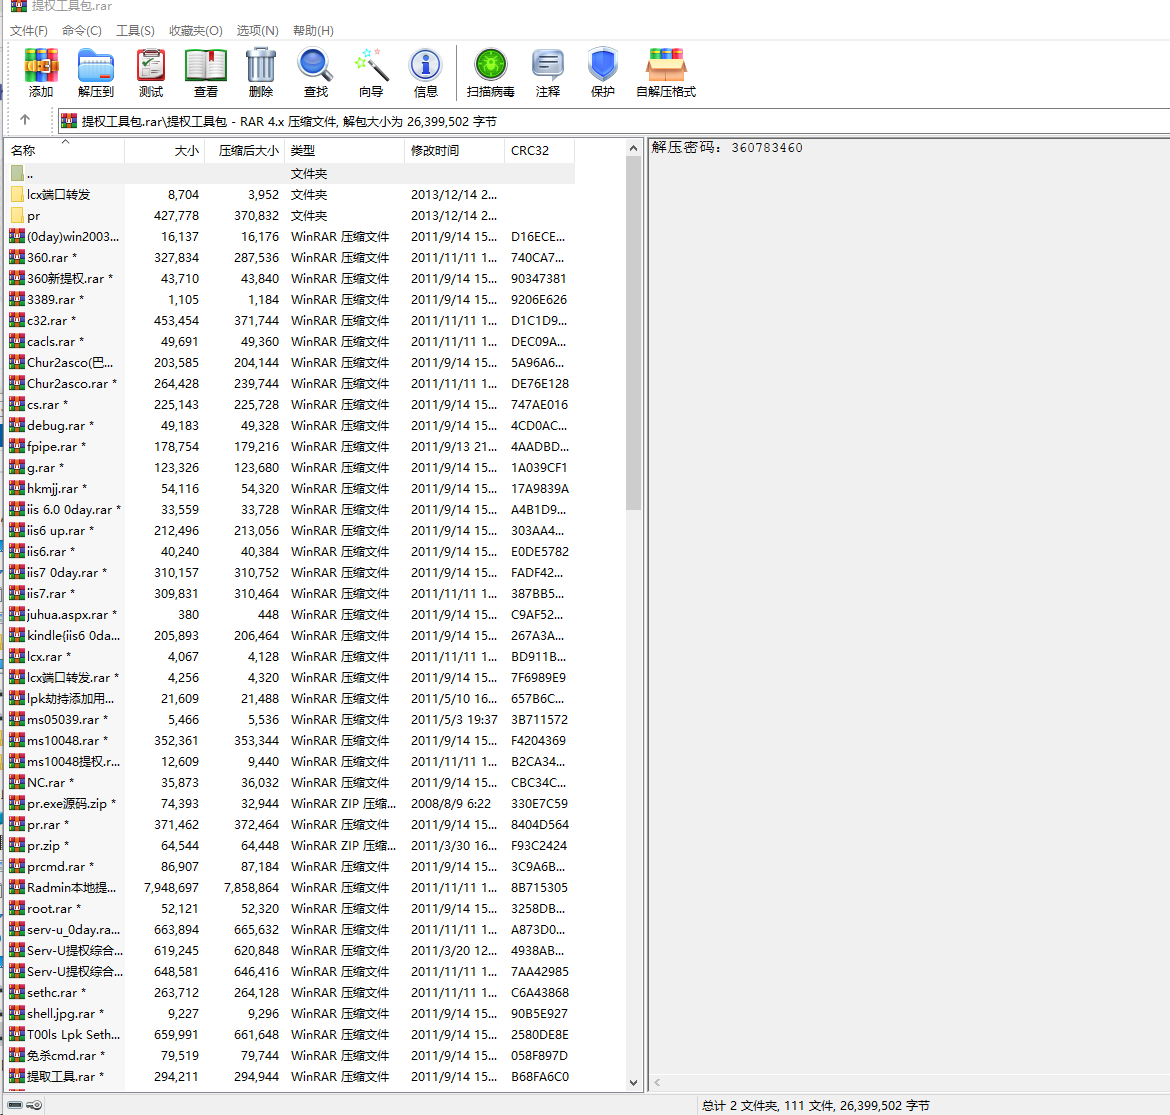Select the debug.rar file
The height and width of the screenshot is (1115, 1170).
(291, 425)
